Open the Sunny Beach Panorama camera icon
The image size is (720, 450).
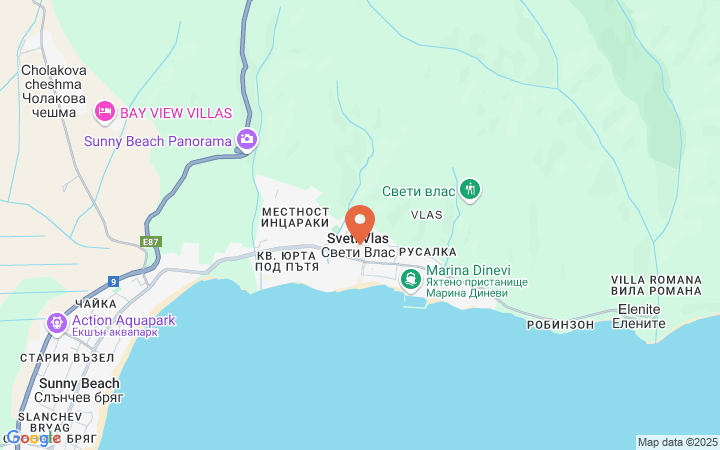click(247, 140)
